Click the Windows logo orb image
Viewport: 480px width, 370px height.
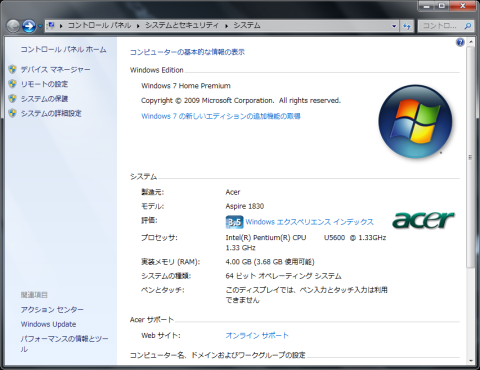pos(415,121)
